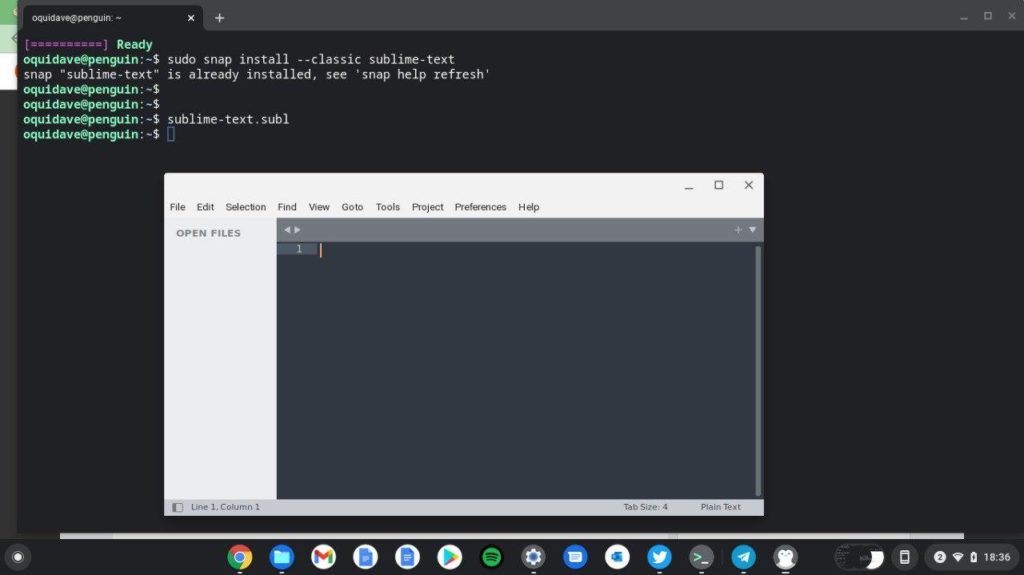The width and height of the screenshot is (1024, 575).
Task: Open the View menu
Action: point(319,206)
